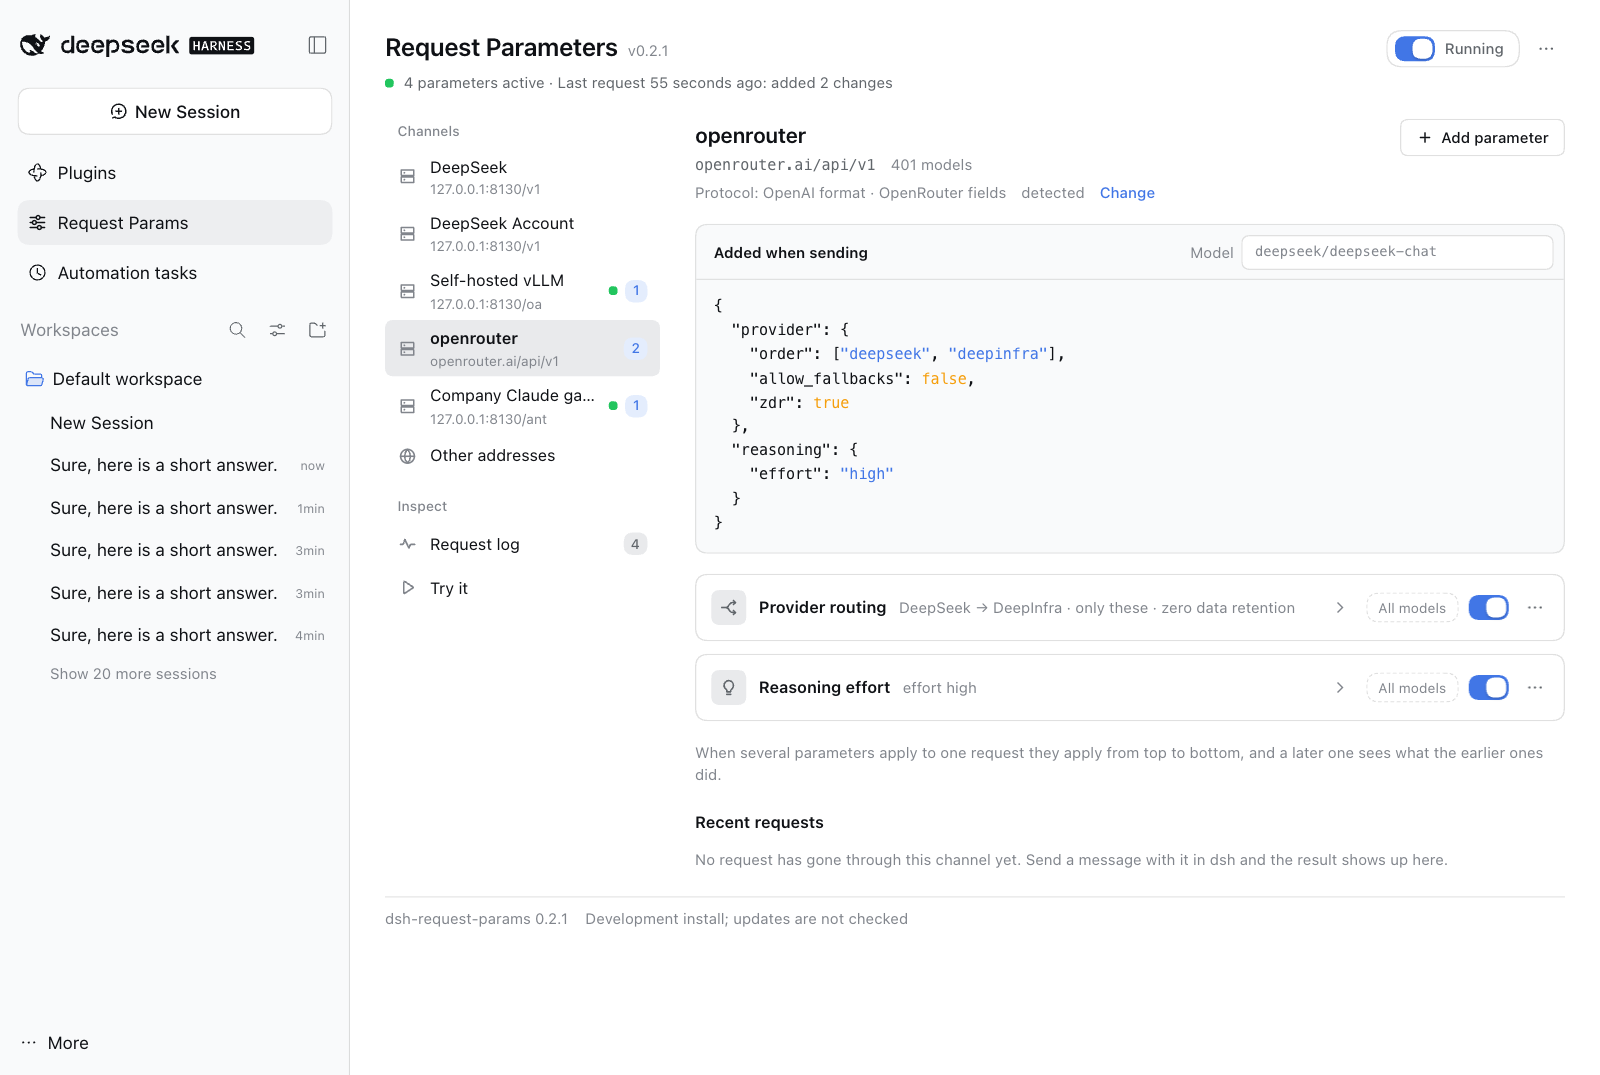Viewport: 1600px width, 1075px height.
Task: Click the Change protocol link
Action: pos(1127,193)
